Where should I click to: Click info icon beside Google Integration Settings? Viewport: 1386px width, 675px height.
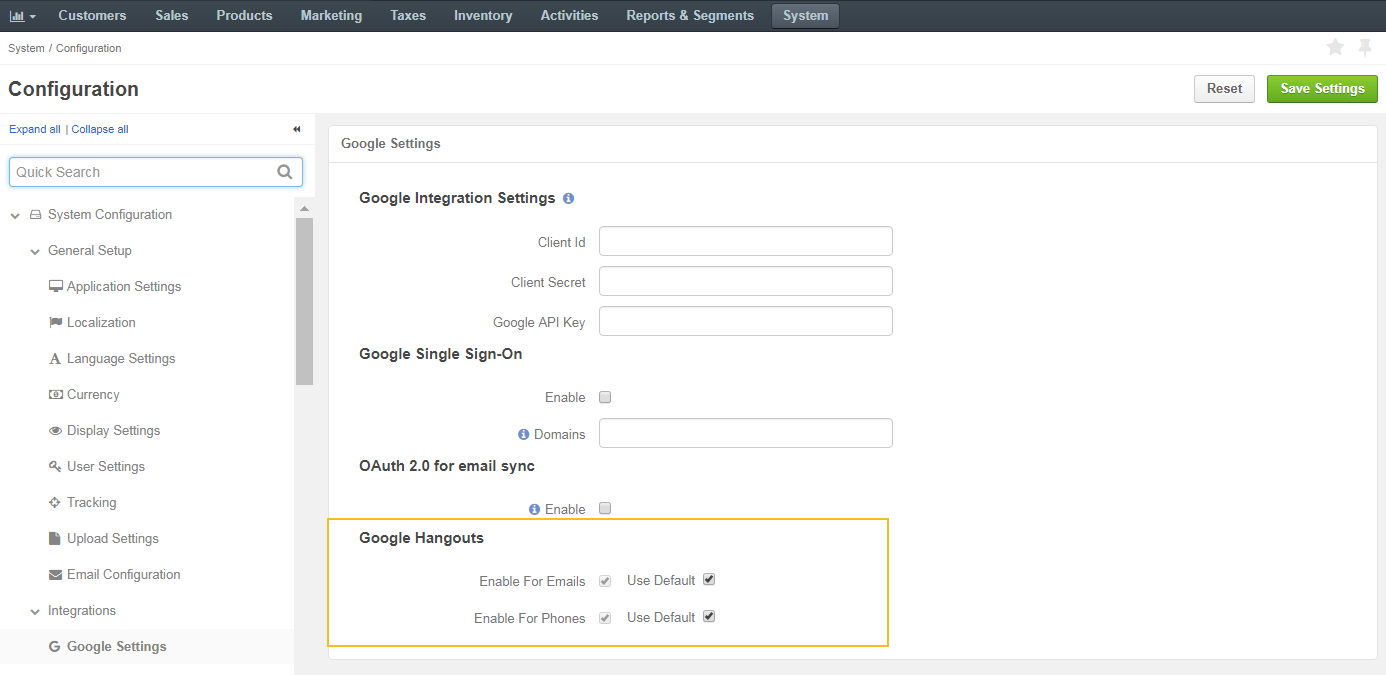tap(568, 198)
